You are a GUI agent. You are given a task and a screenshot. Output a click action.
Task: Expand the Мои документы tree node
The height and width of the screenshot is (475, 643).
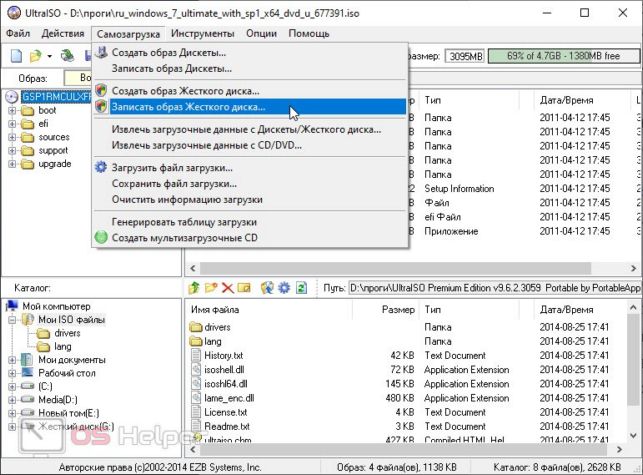point(12,360)
